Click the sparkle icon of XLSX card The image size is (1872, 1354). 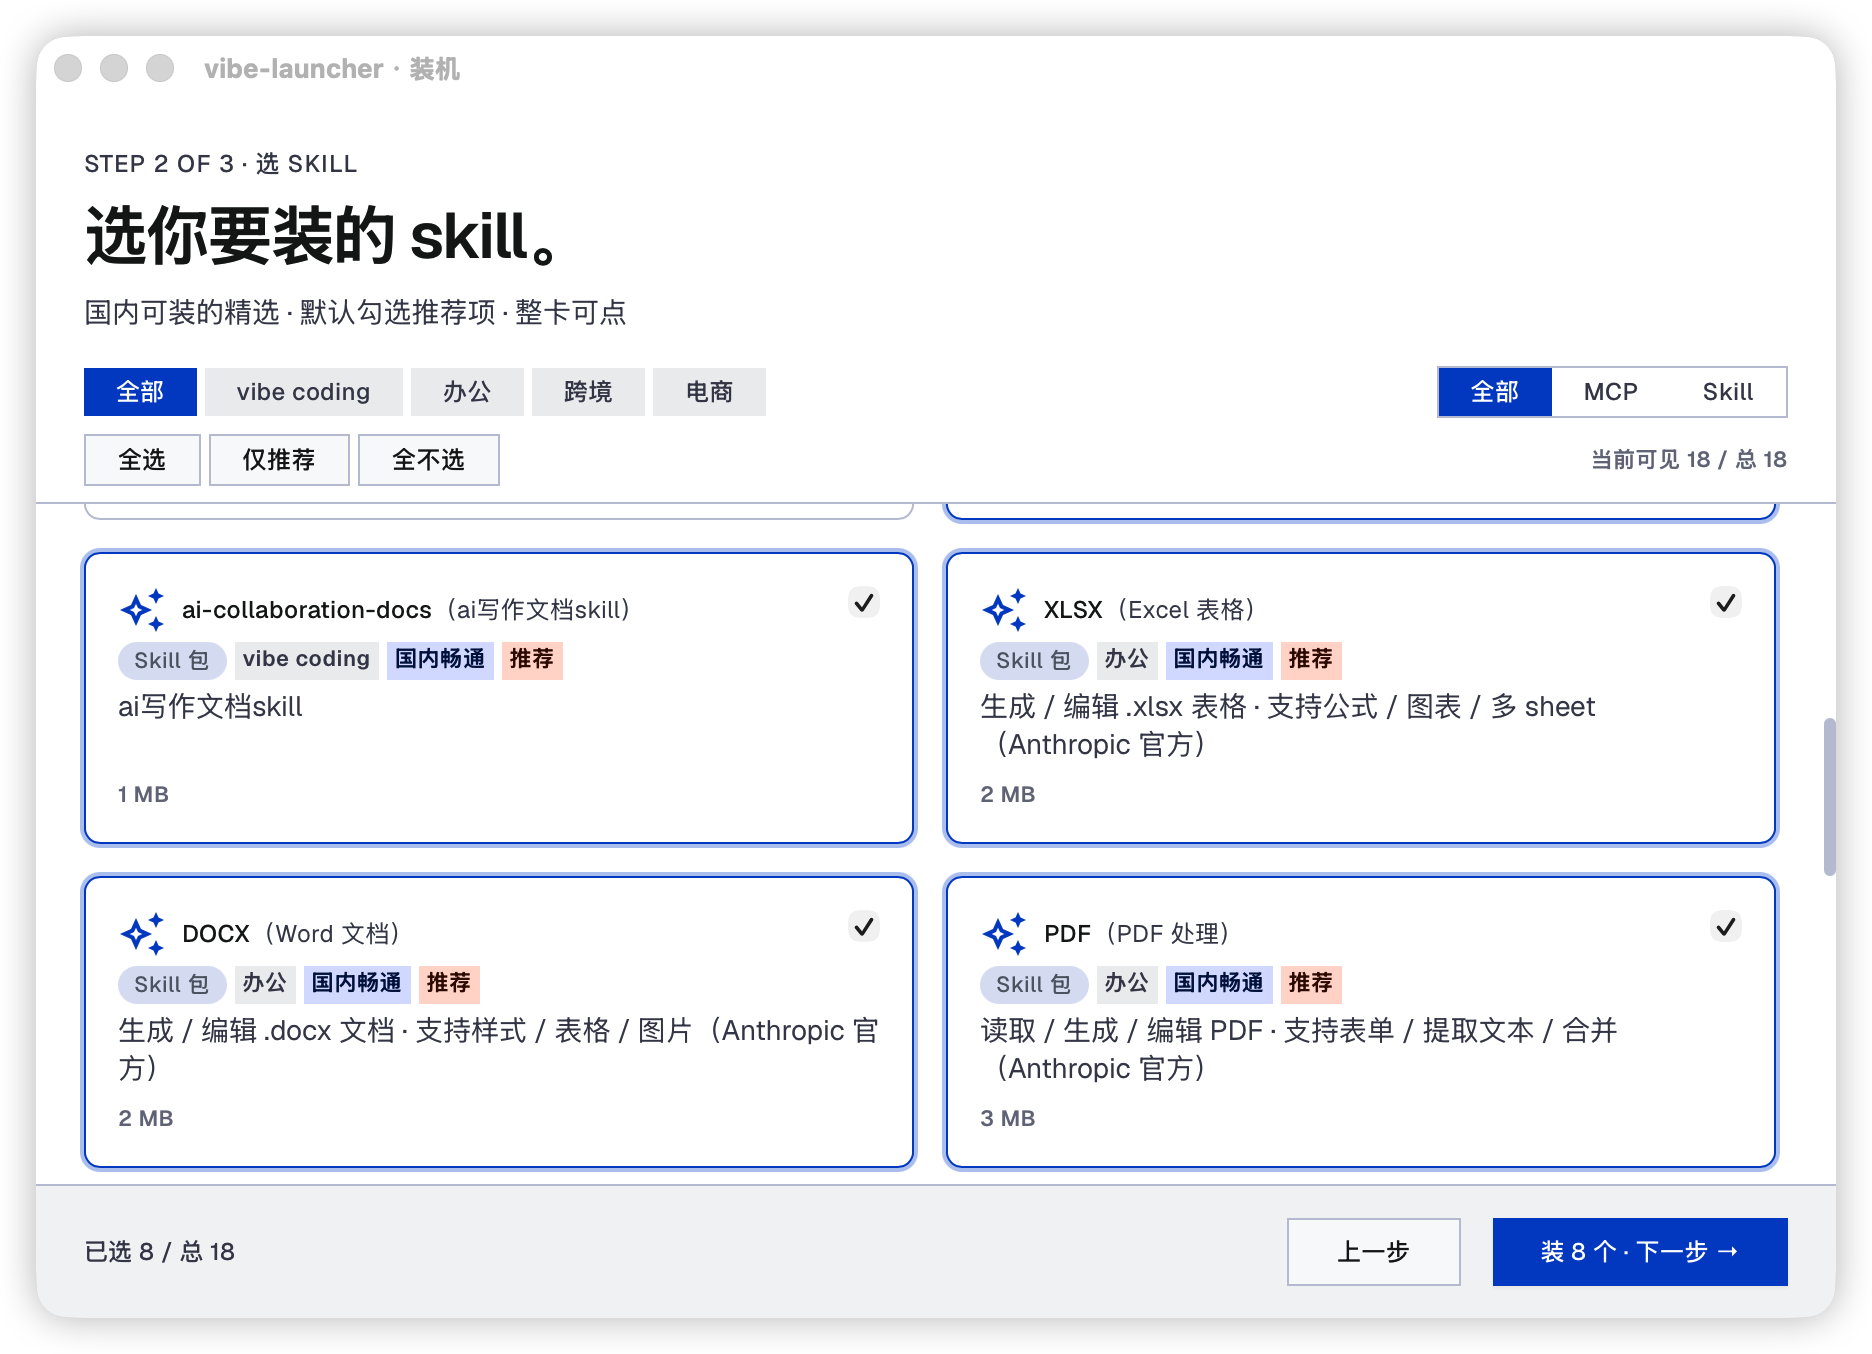[1004, 610]
